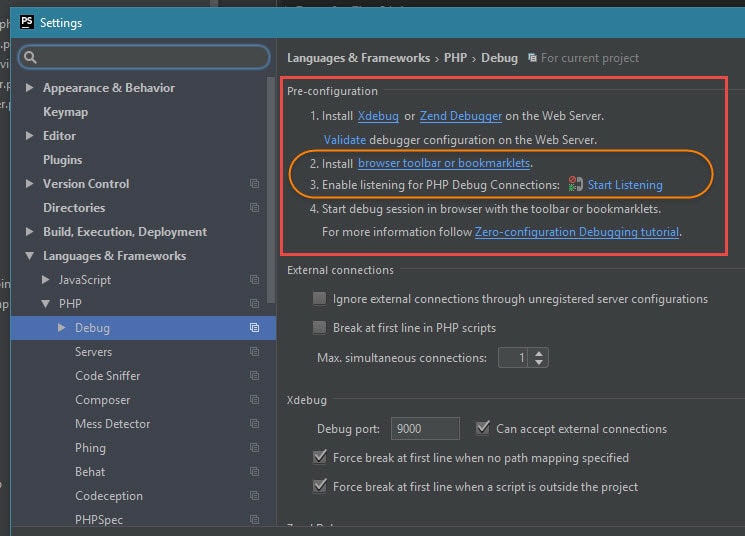Click project-level icon on PHPSpec row

(x=255, y=519)
